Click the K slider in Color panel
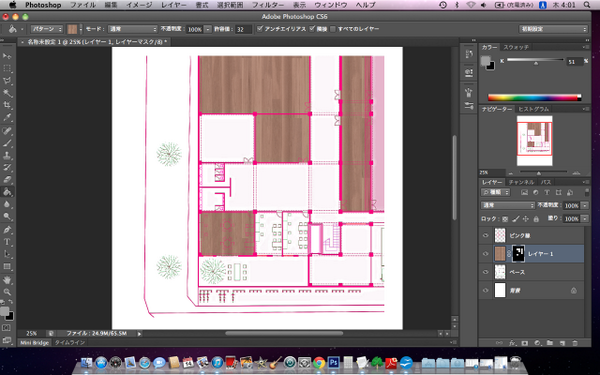 click(x=535, y=60)
